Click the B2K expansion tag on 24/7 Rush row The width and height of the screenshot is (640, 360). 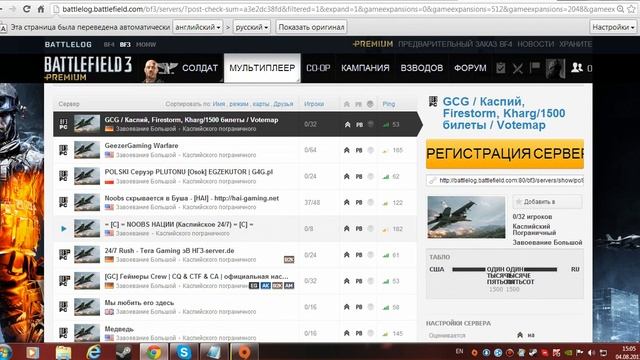[289, 260]
